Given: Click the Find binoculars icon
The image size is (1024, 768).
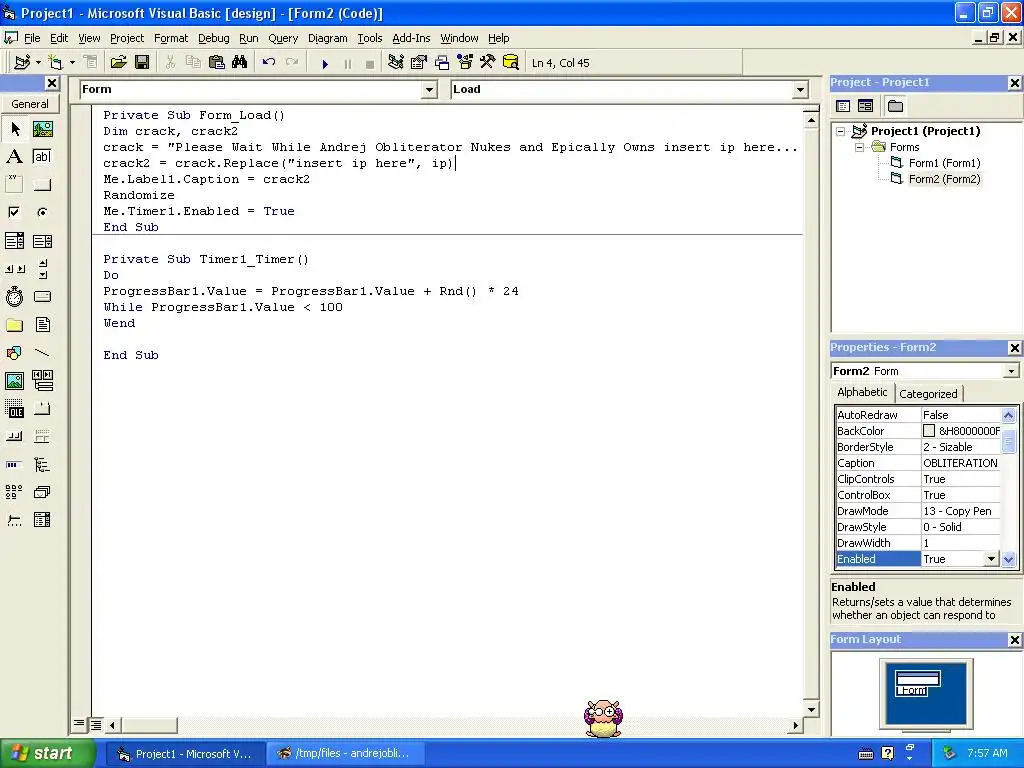Looking at the screenshot, I should tap(240, 63).
